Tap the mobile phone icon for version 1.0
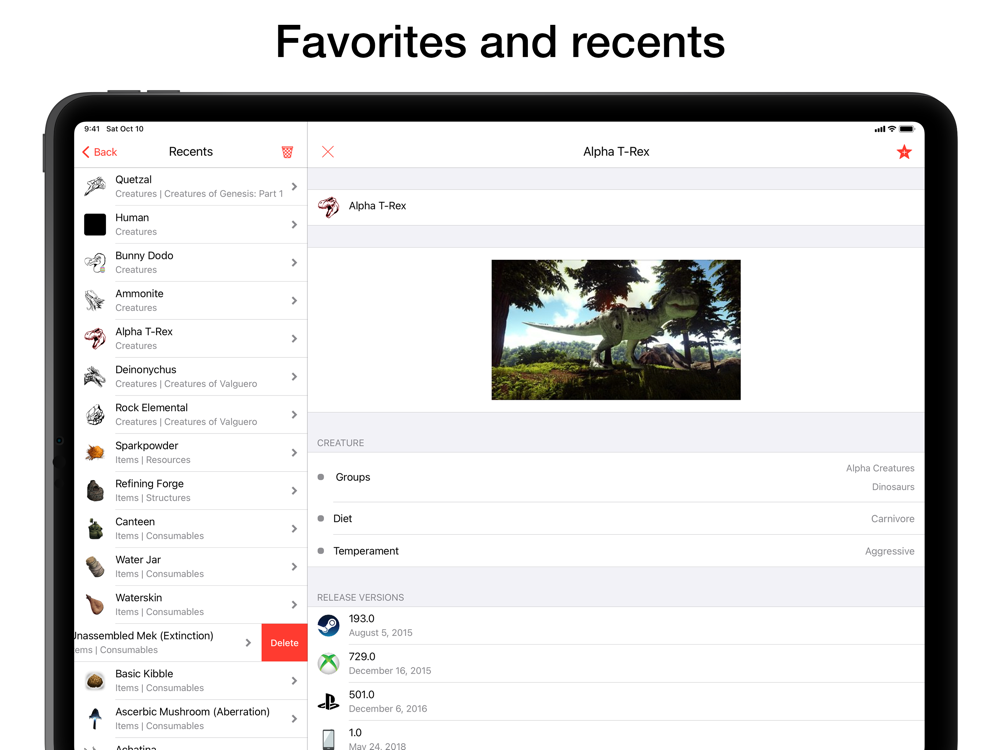The image size is (1000, 750). click(x=328, y=739)
